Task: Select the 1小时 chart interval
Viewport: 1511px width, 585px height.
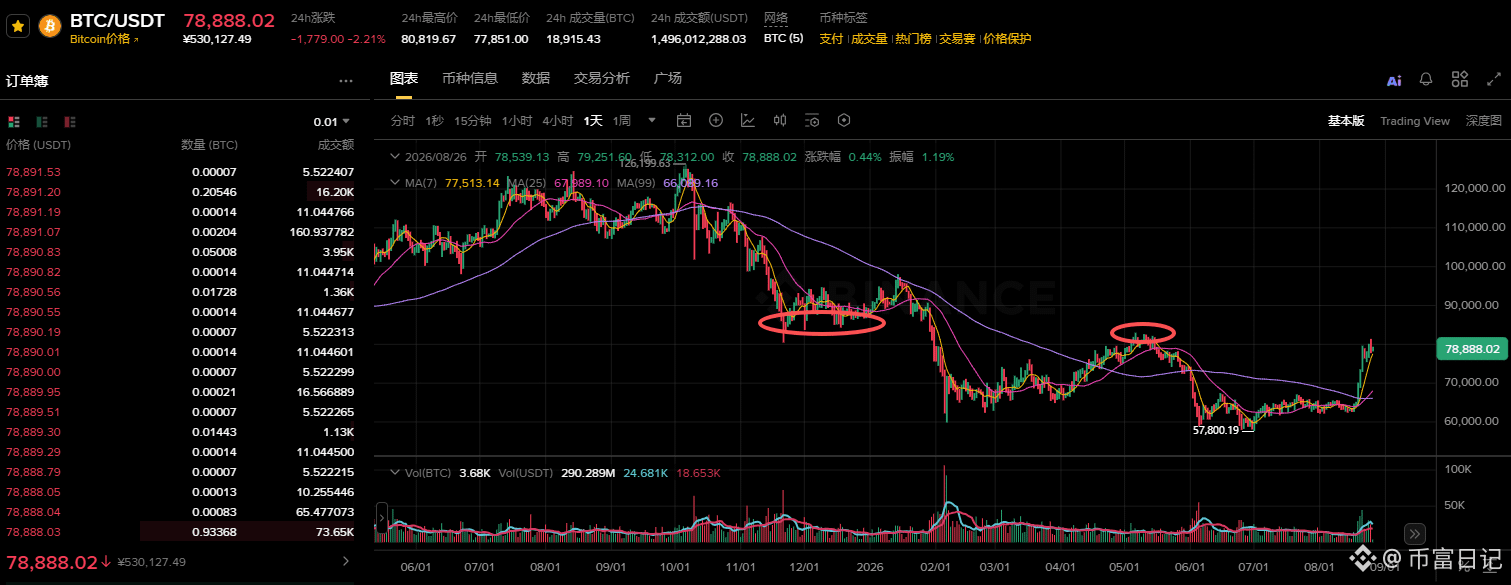Action: 517,121
